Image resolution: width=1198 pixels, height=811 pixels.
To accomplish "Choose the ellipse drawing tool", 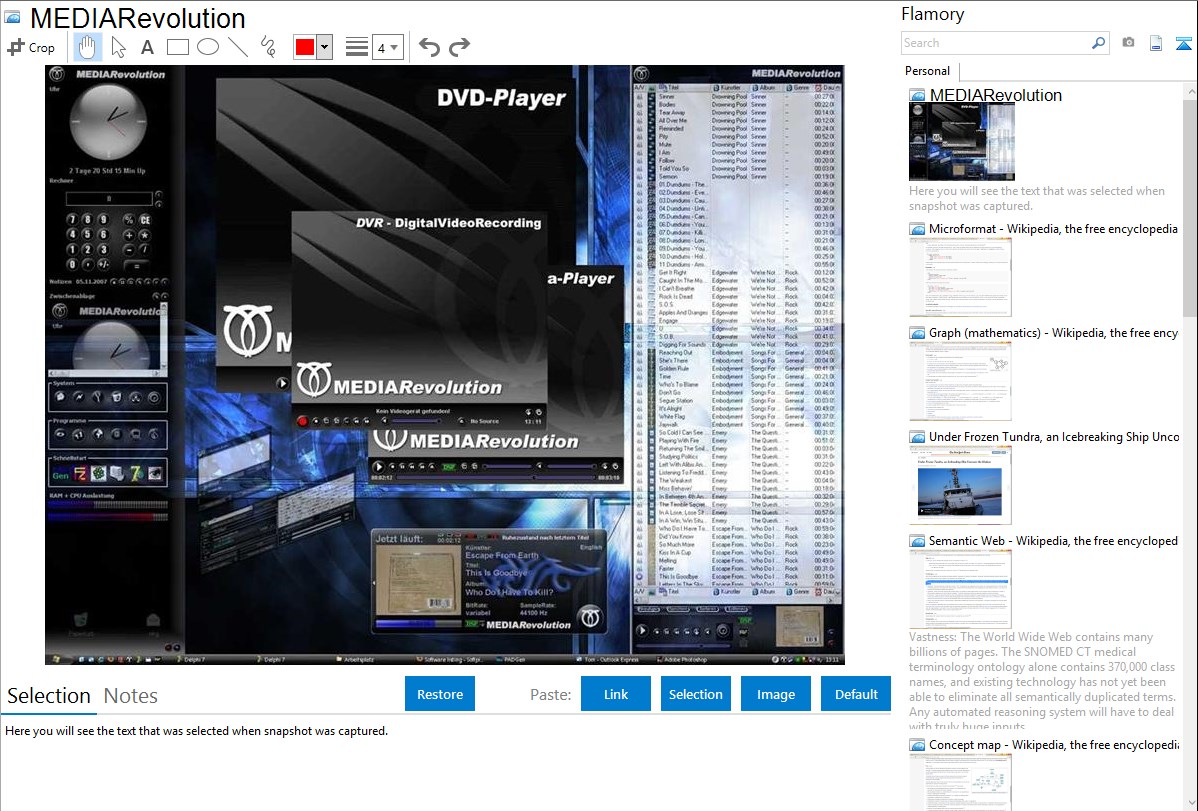I will click(208, 47).
